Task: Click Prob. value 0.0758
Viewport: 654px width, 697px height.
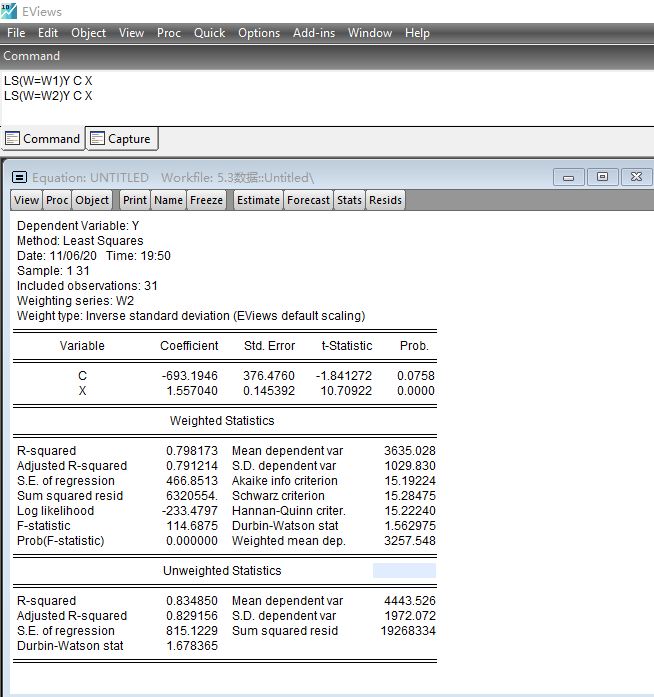Action: [x=416, y=376]
